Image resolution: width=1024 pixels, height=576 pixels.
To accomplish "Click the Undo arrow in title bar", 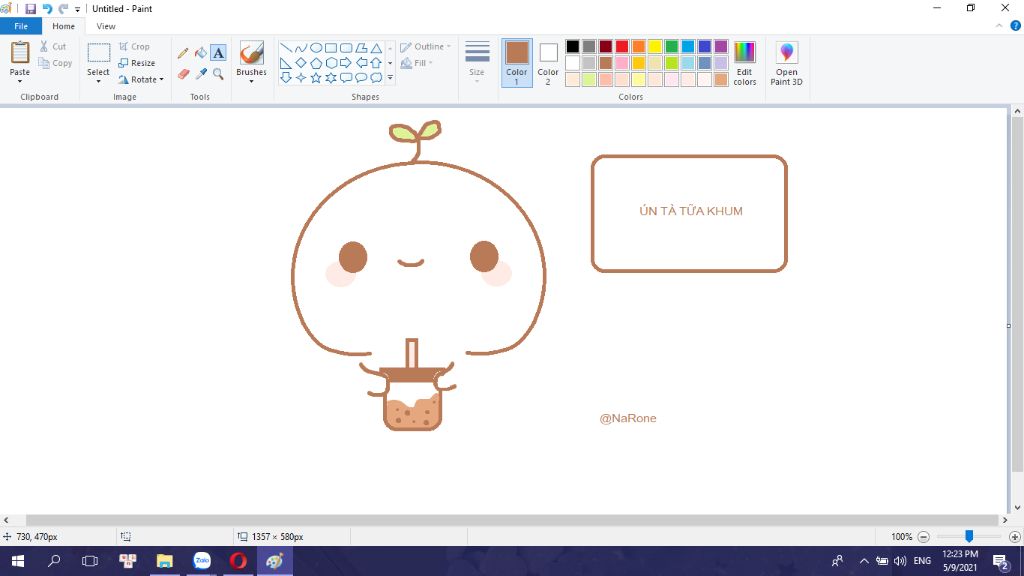I will [x=47, y=8].
